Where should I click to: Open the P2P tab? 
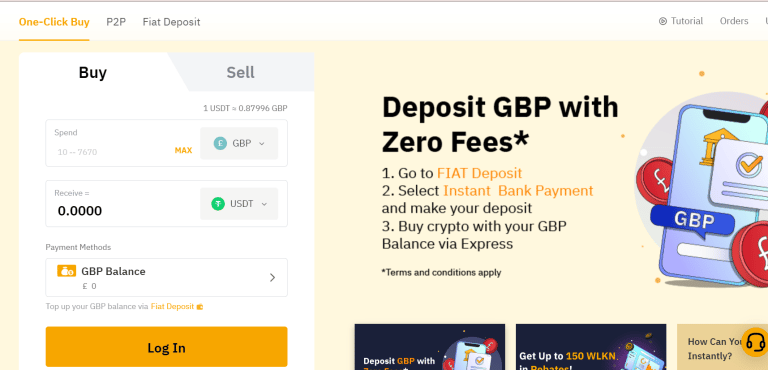pyautogui.click(x=116, y=22)
